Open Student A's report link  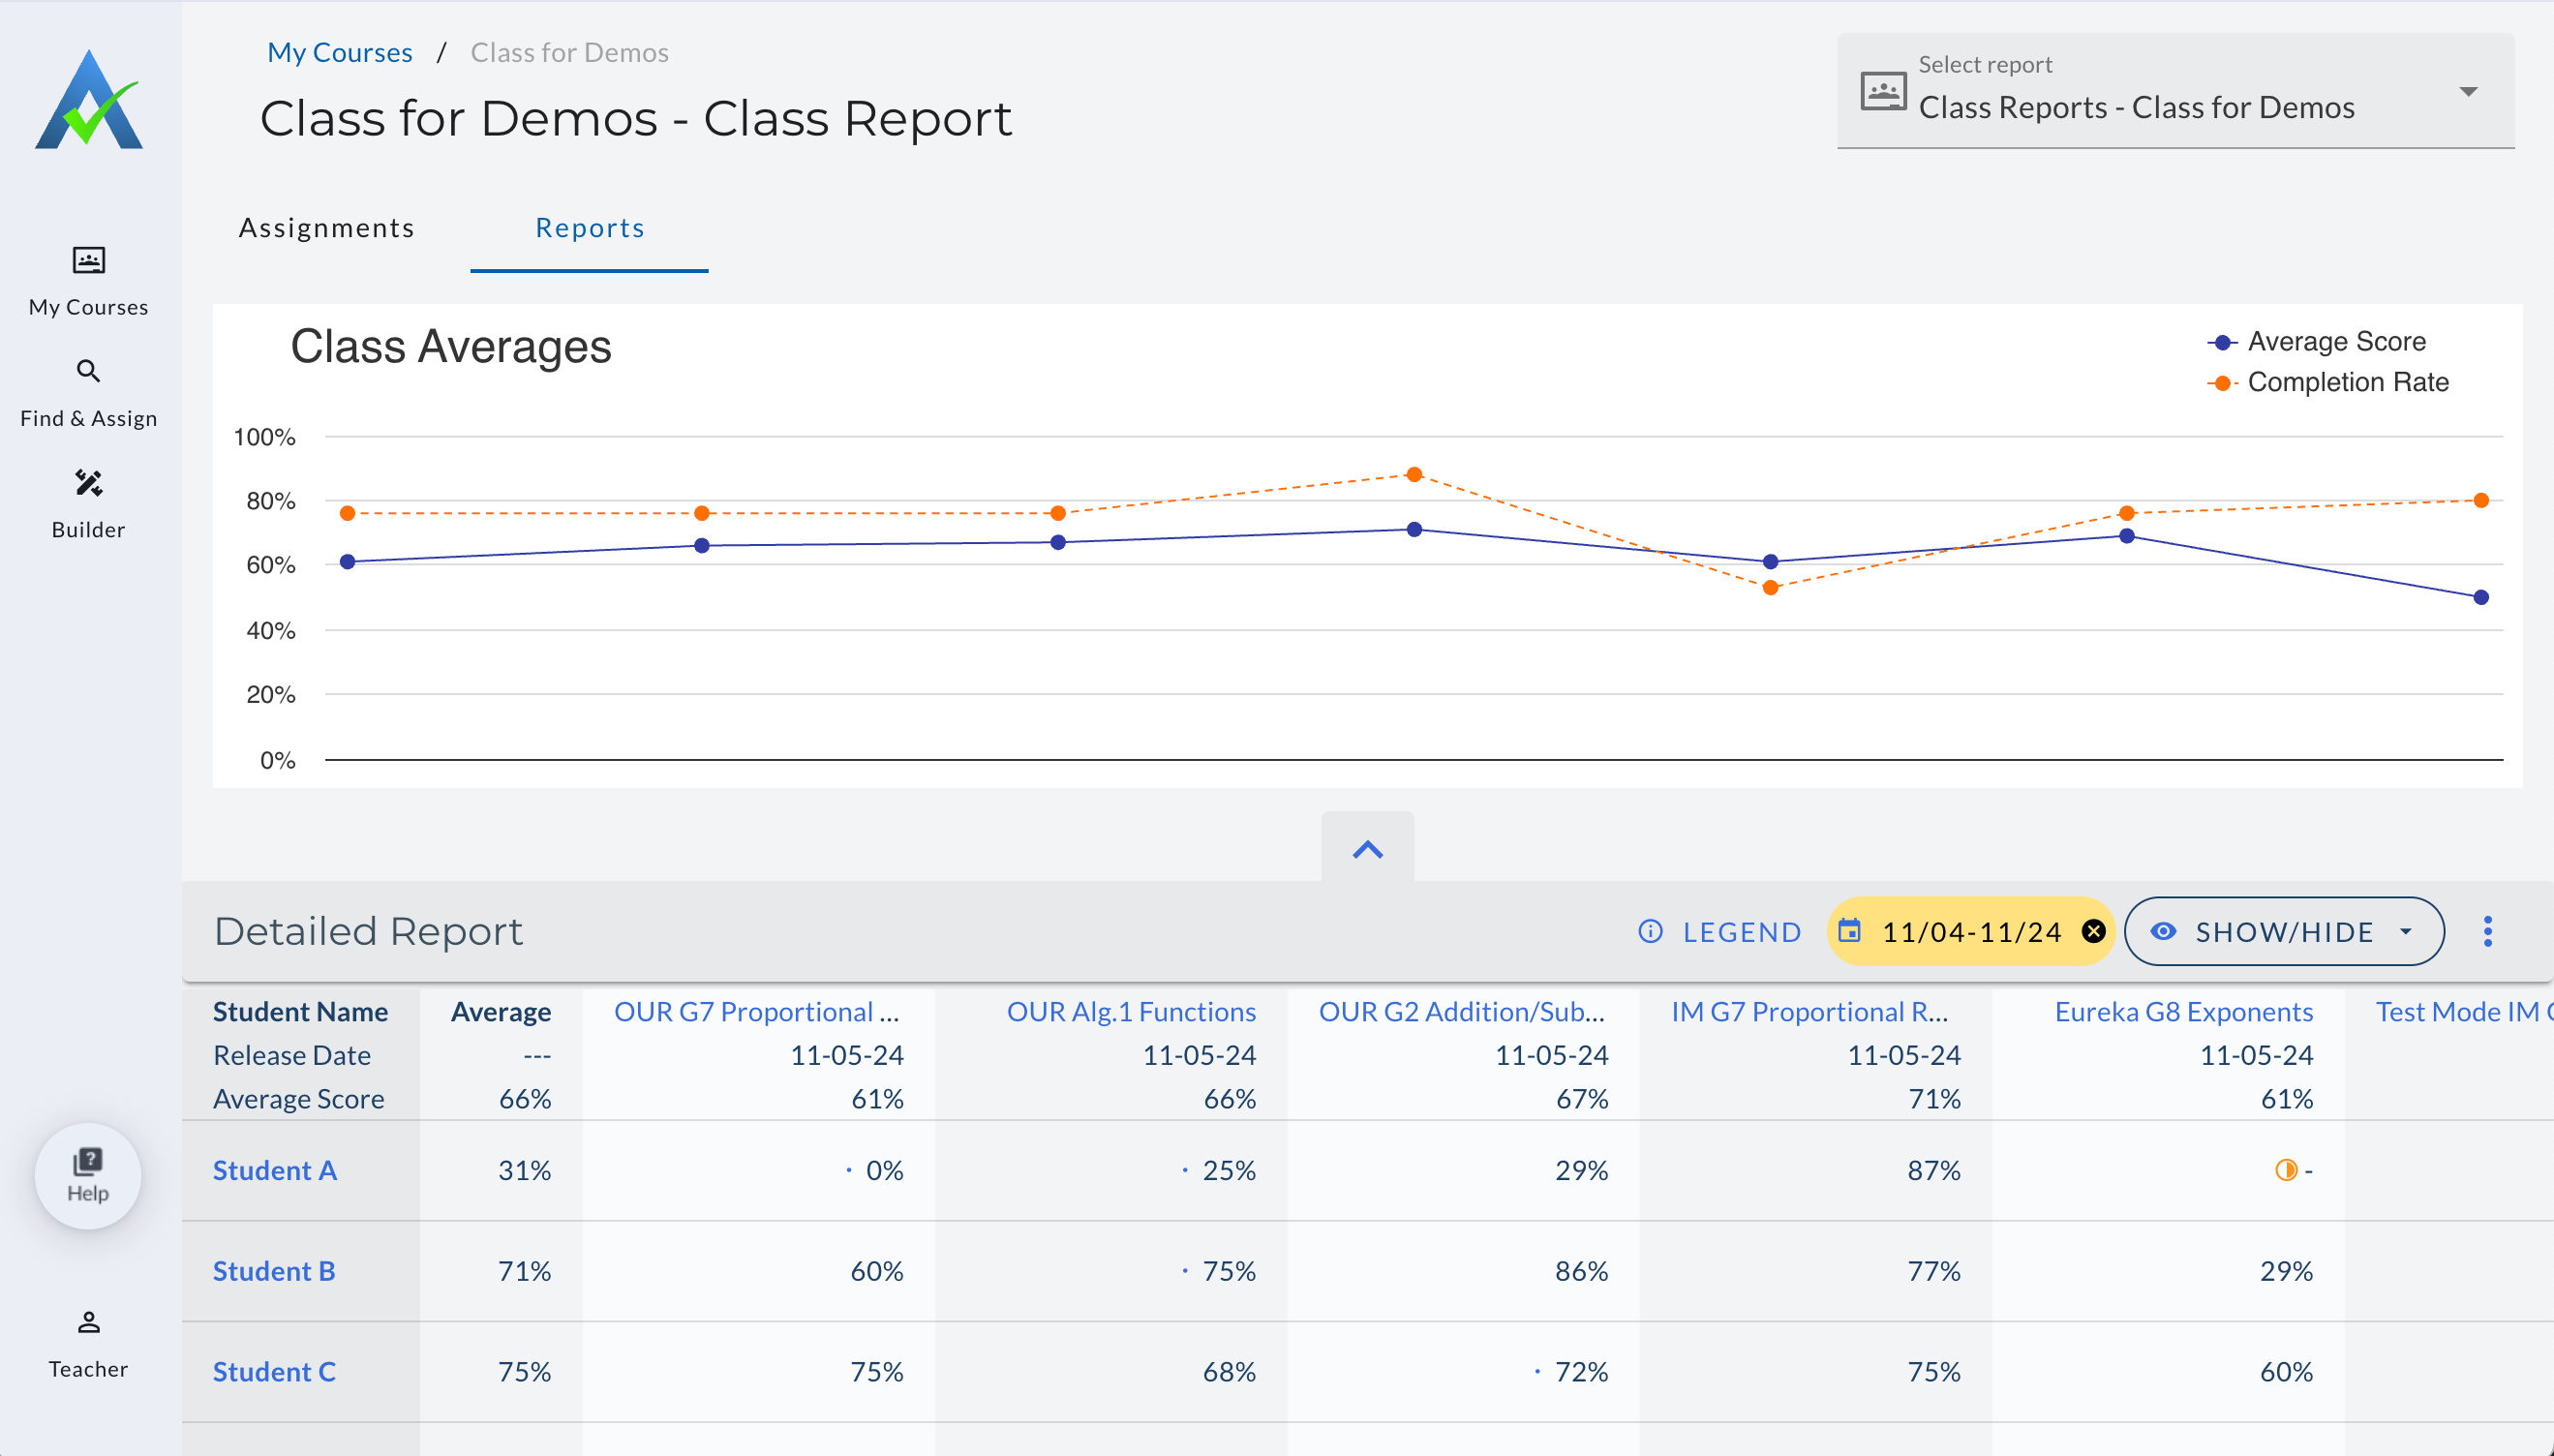point(275,1170)
